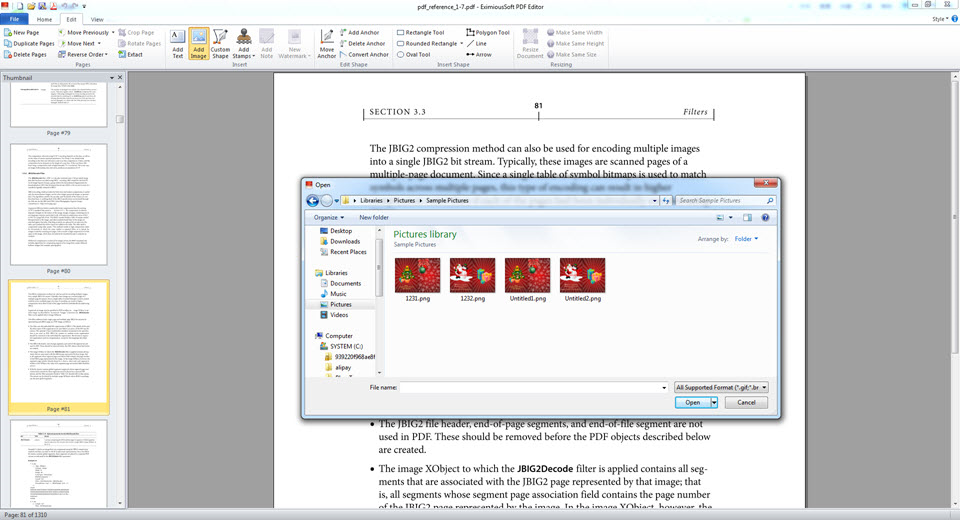Click New folder in dialog toolbar
The height and width of the screenshot is (520, 960).
[x=373, y=217]
